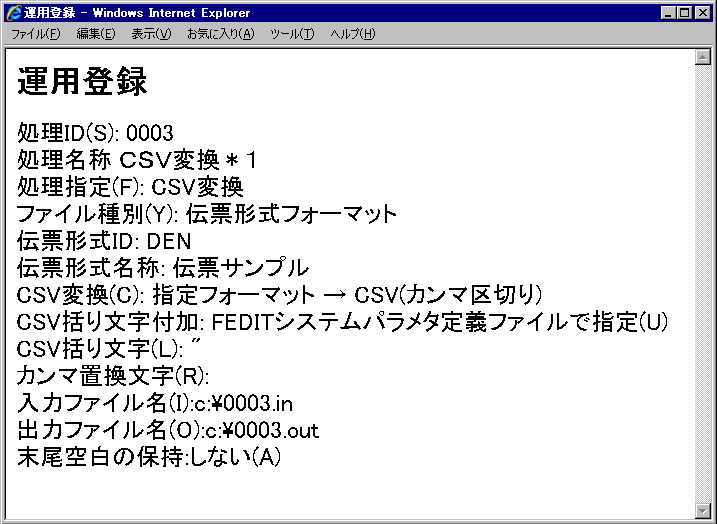Viewport: 717px width, 524px height.
Task: Click the scrollbar up arrow
Action: tap(702, 57)
